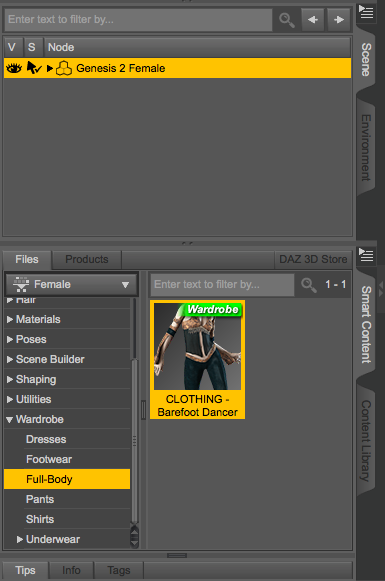Screen dimensions: 385x581
Task: Select the Info tab at the bottom
Action: click(71, 570)
